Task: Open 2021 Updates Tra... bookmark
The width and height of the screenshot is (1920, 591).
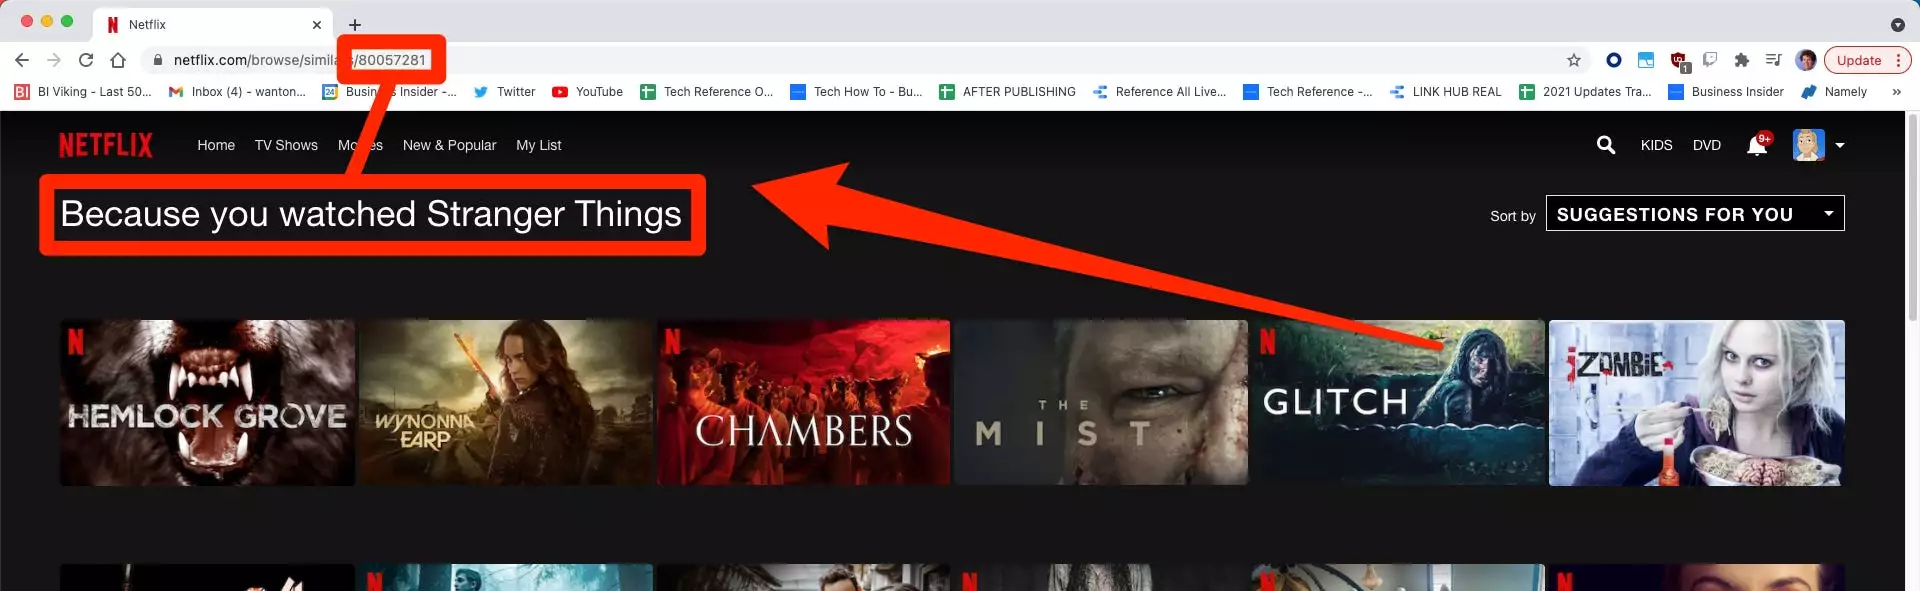Action: (1585, 92)
